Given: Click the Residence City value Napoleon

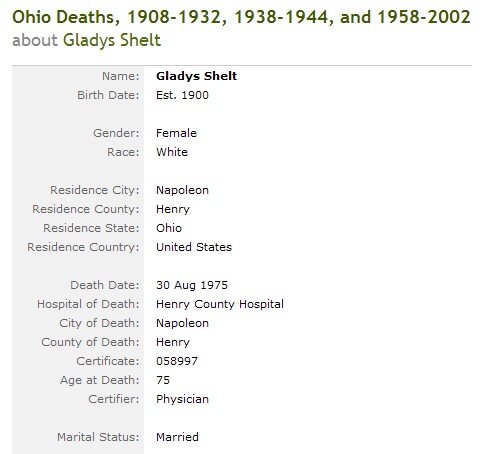Looking at the screenshot, I should click(x=182, y=190).
